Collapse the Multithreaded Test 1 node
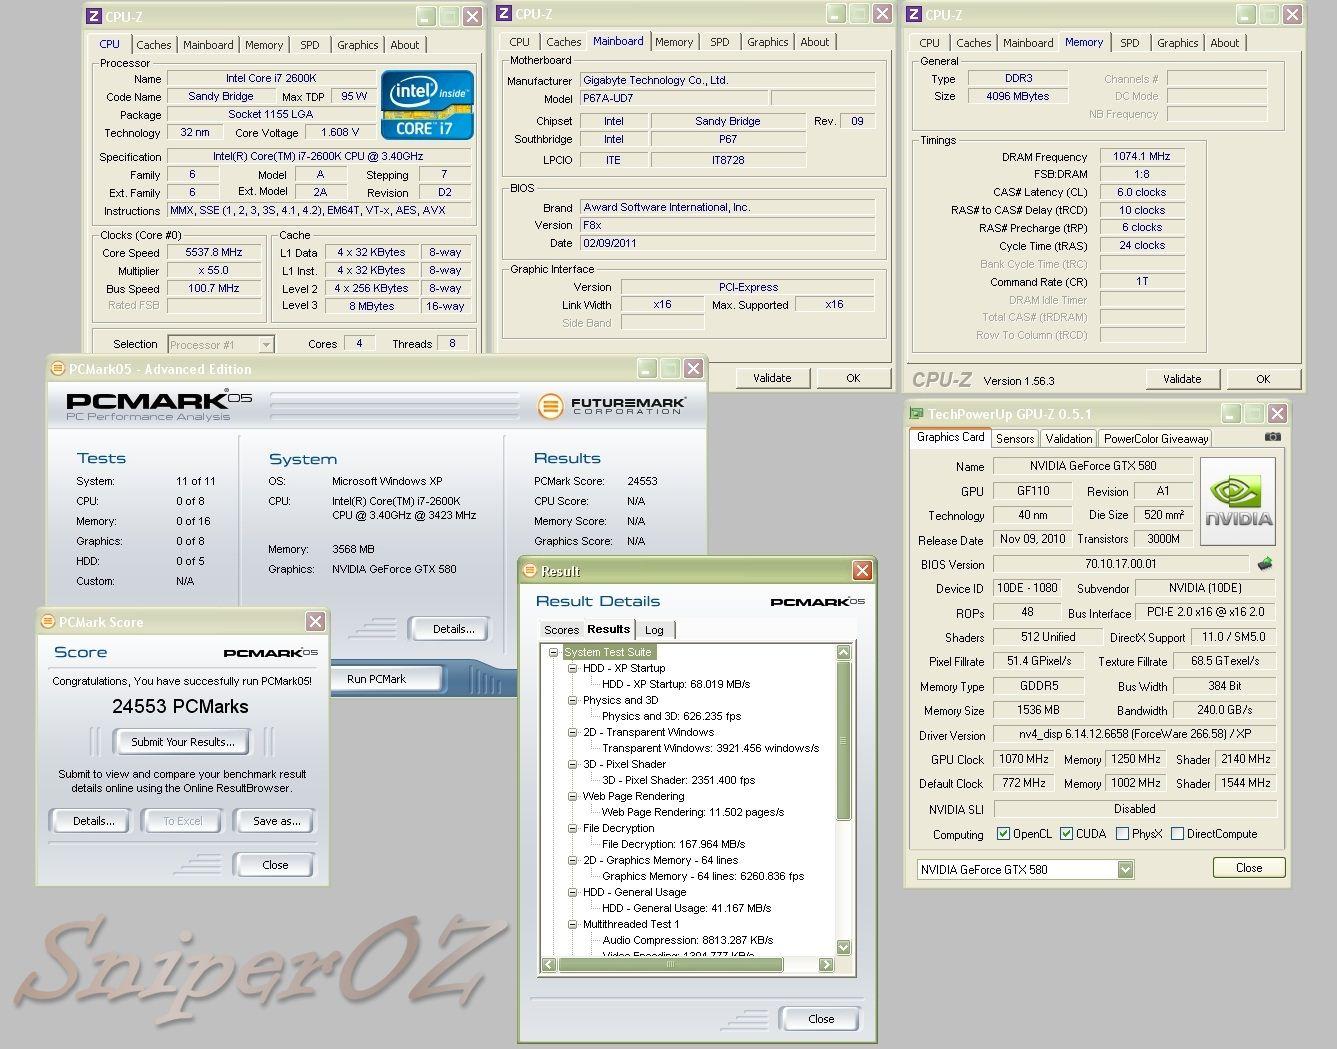1337x1049 pixels. [573, 924]
